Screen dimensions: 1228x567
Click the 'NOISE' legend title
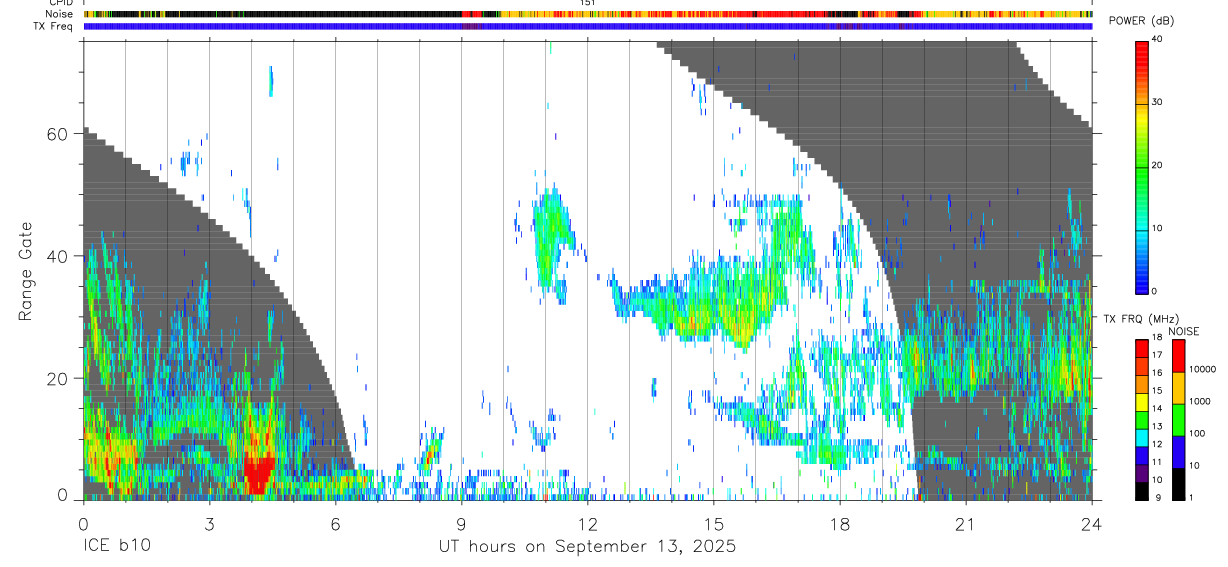[x=1182, y=331]
